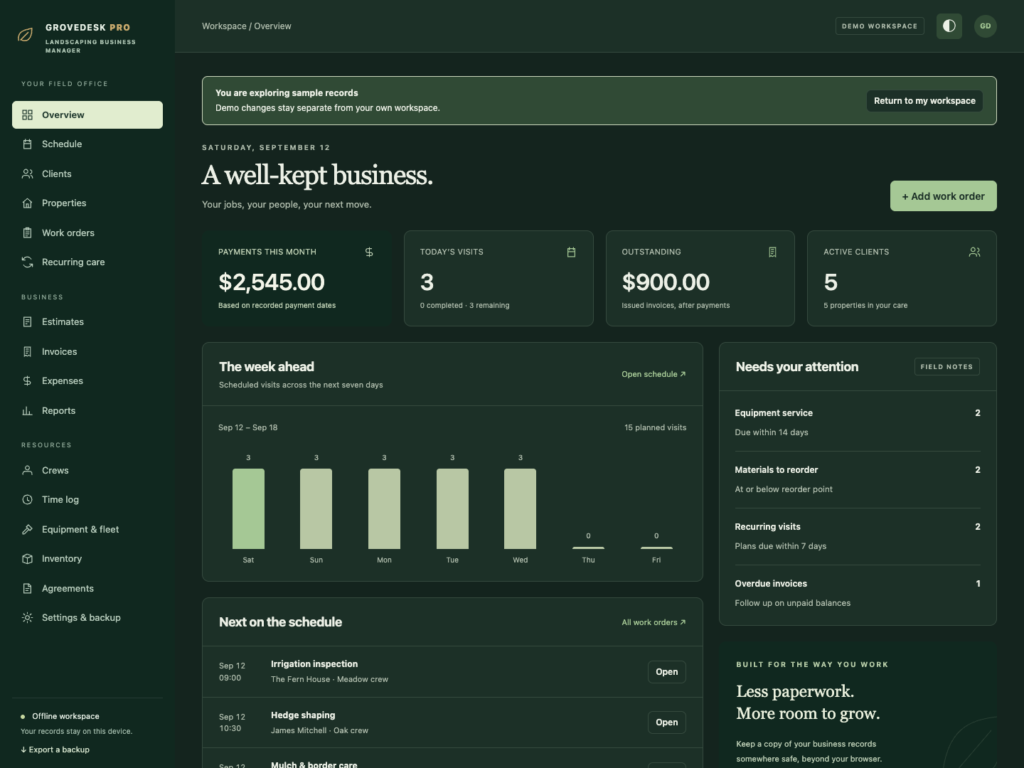Click the Reports bar chart icon
Viewport: 1024px width, 768px height.
click(x=27, y=411)
